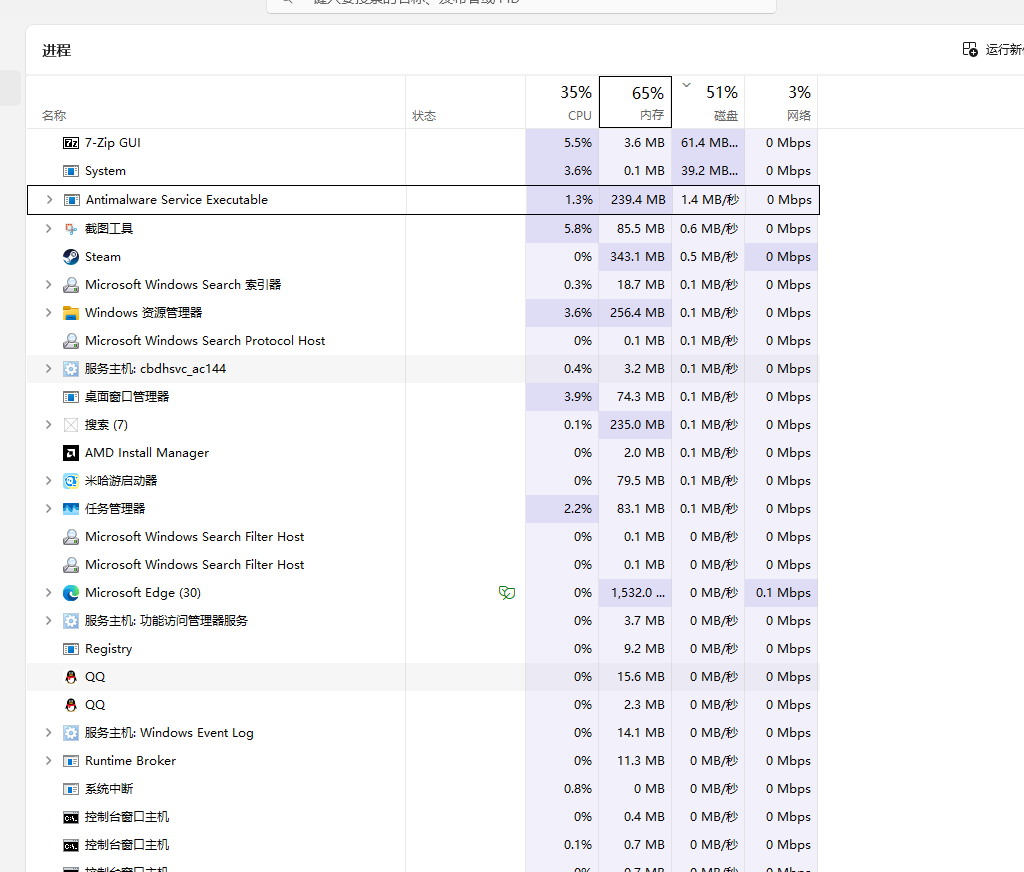The width and height of the screenshot is (1024, 872).
Task: Click Antimalware memory value 239.4 MB
Action: [x=638, y=200]
